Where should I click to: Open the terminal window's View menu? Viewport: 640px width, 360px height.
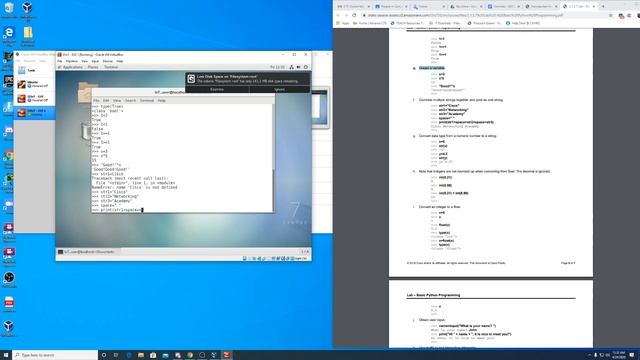pos(117,100)
